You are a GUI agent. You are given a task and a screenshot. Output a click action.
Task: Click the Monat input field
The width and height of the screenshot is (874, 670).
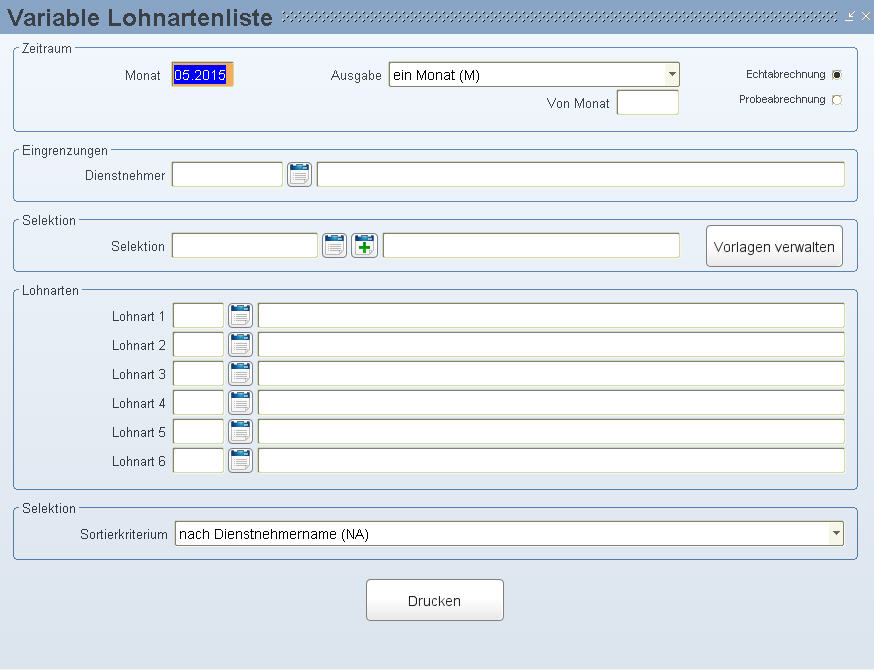(202, 75)
